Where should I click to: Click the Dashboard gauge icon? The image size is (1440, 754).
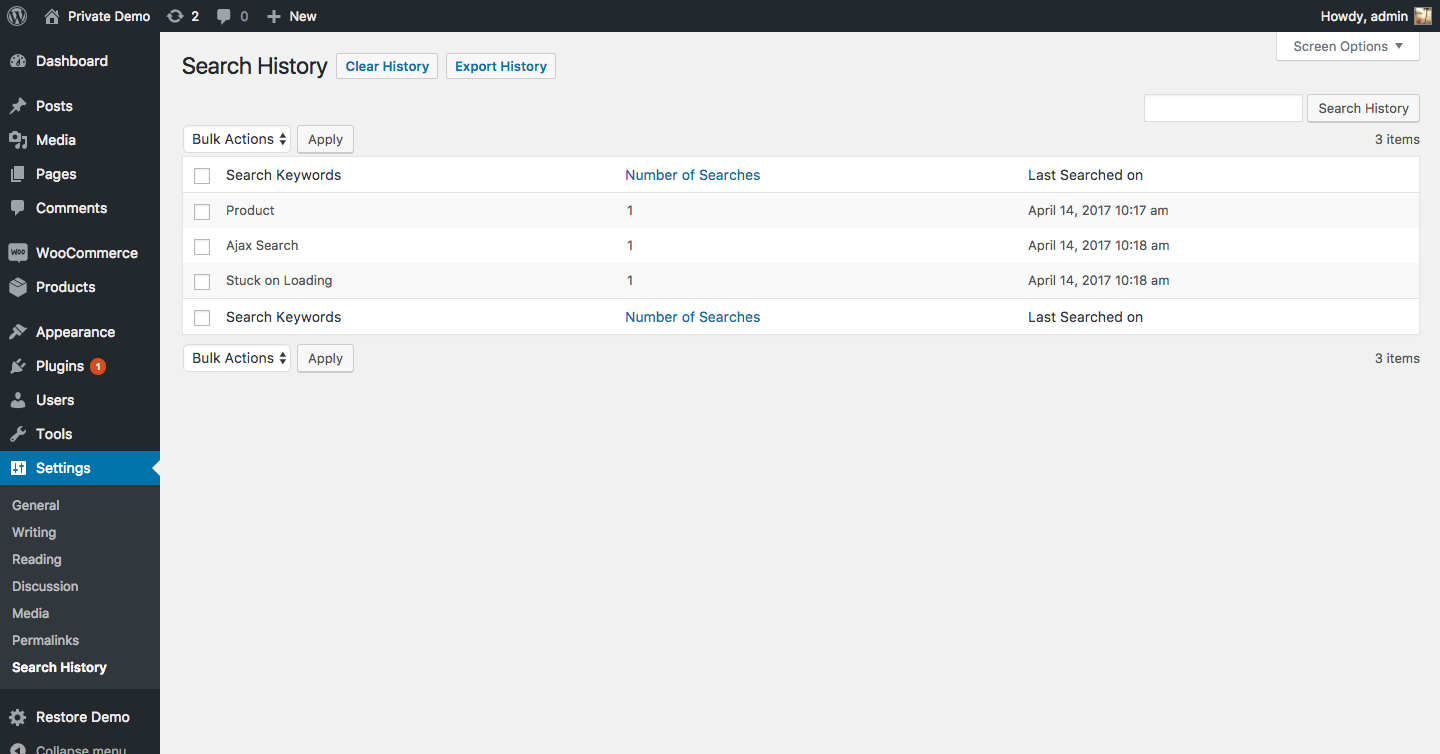(18, 61)
